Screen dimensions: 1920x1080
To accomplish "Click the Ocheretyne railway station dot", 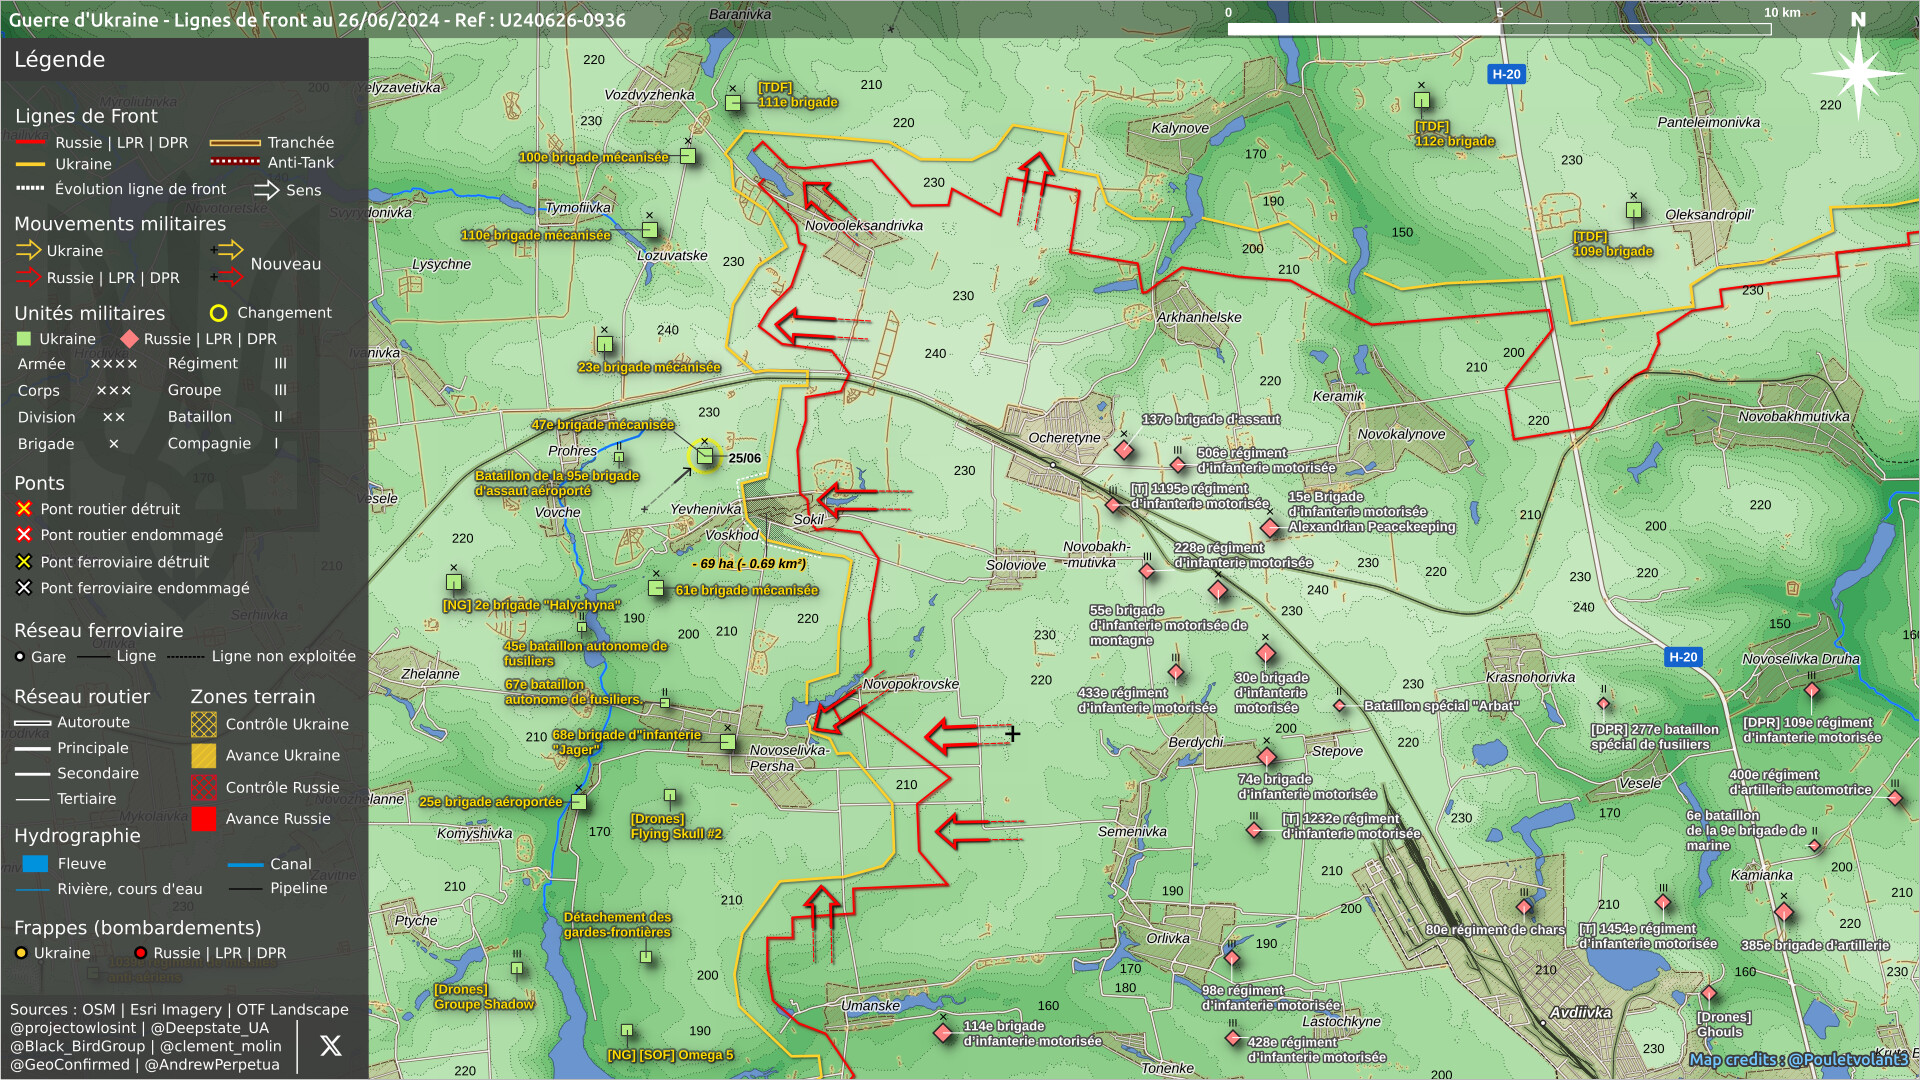I will click(x=1052, y=465).
